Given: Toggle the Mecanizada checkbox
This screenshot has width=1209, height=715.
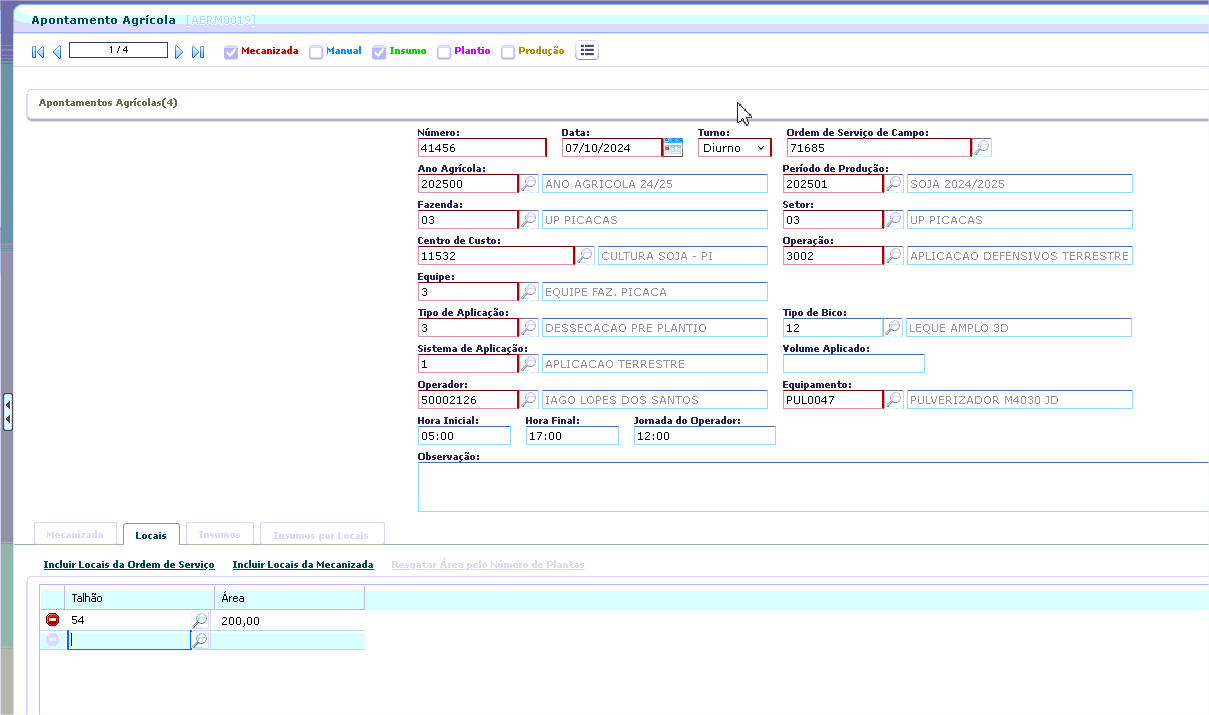Looking at the screenshot, I should click(x=231, y=52).
